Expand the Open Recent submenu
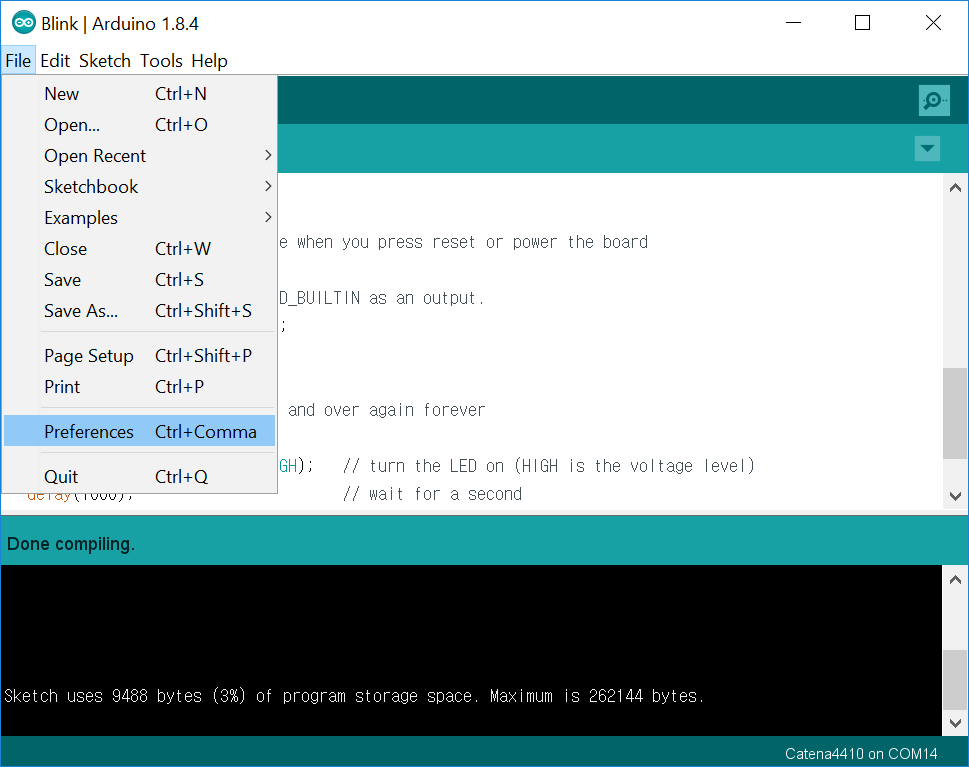Screen dimensions: 969x767 (x=139, y=156)
